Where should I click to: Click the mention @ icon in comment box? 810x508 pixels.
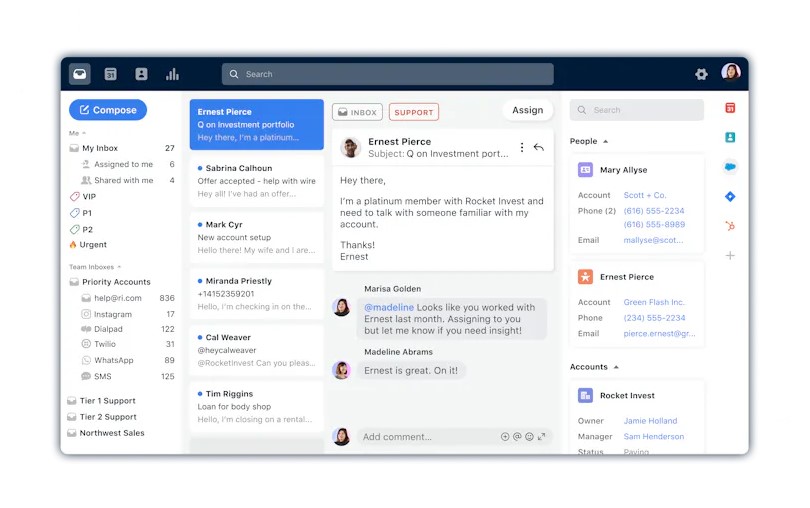(517, 437)
